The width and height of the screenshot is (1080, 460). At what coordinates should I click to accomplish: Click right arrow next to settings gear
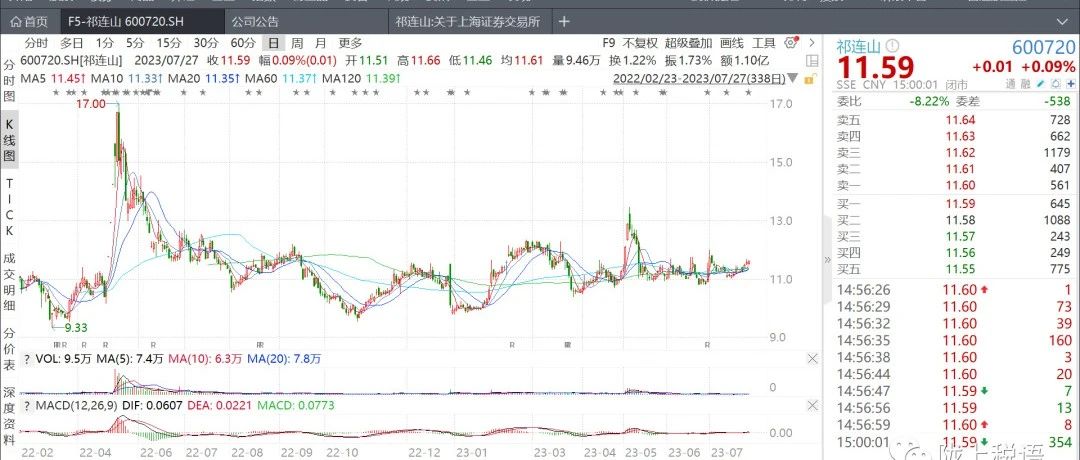[813, 43]
